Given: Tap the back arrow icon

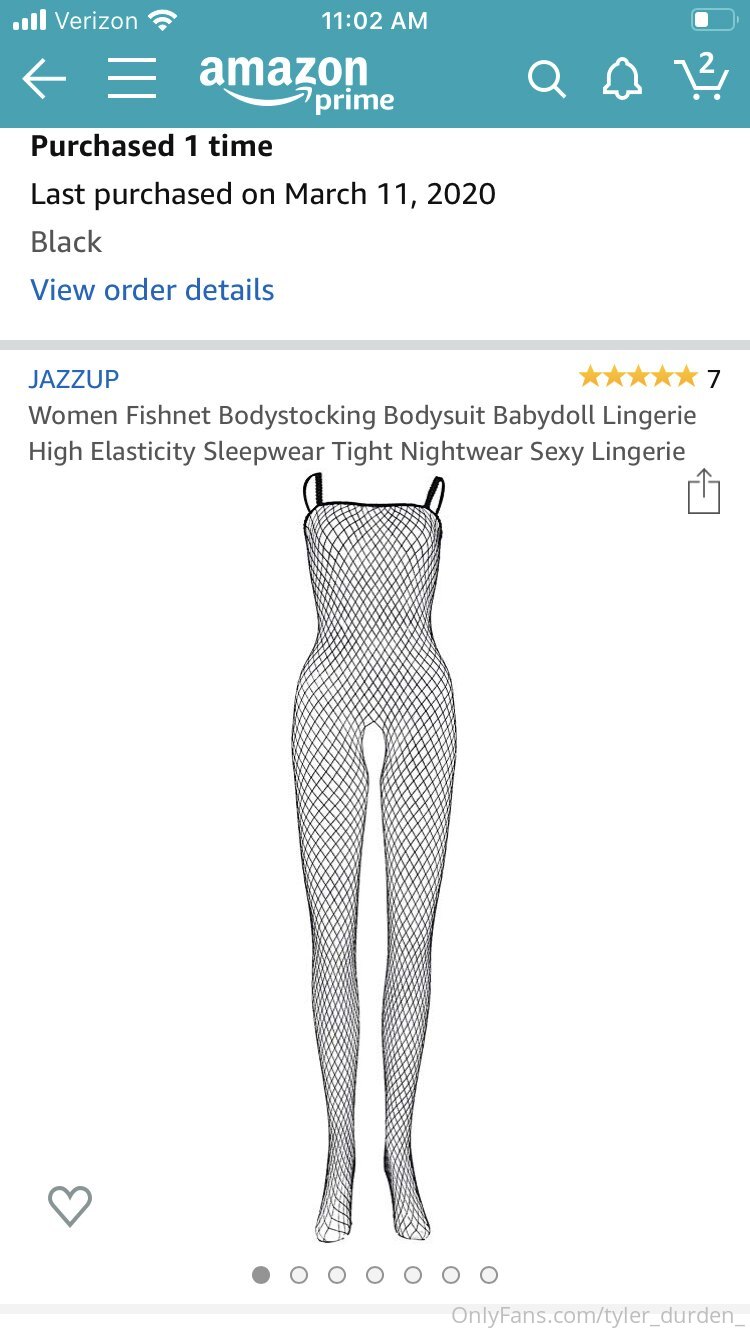Looking at the screenshot, I should point(44,79).
